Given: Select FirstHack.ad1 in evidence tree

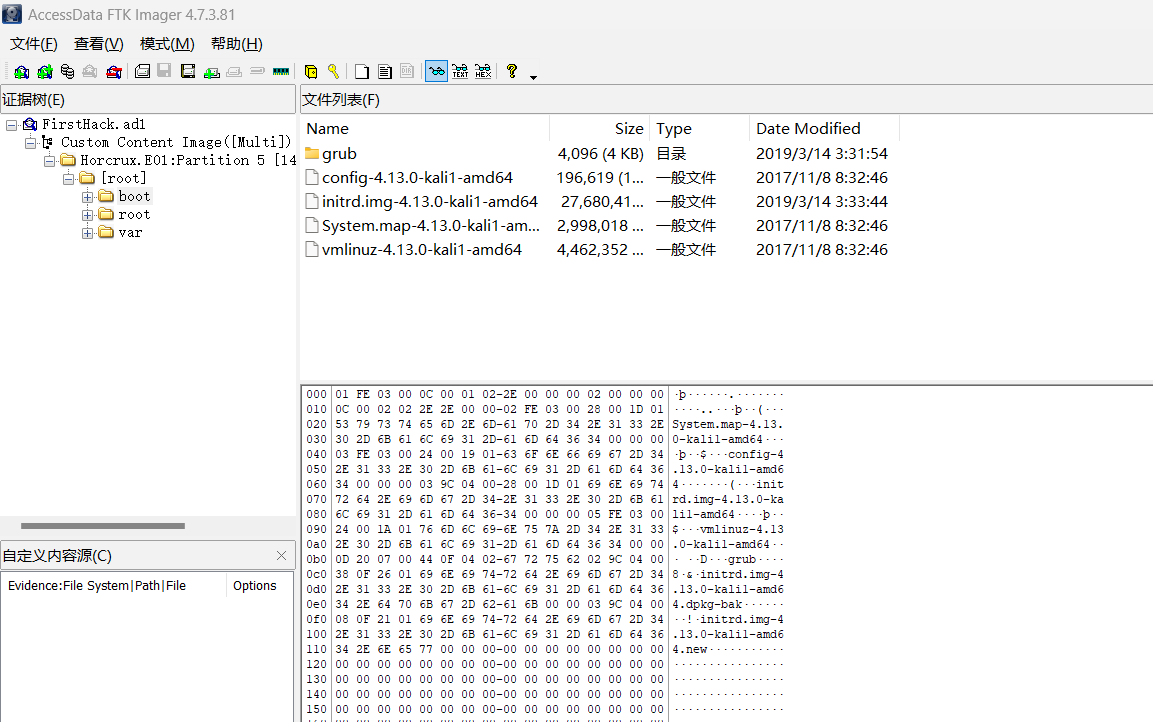Looking at the screenshot, I should click(93, 124).
